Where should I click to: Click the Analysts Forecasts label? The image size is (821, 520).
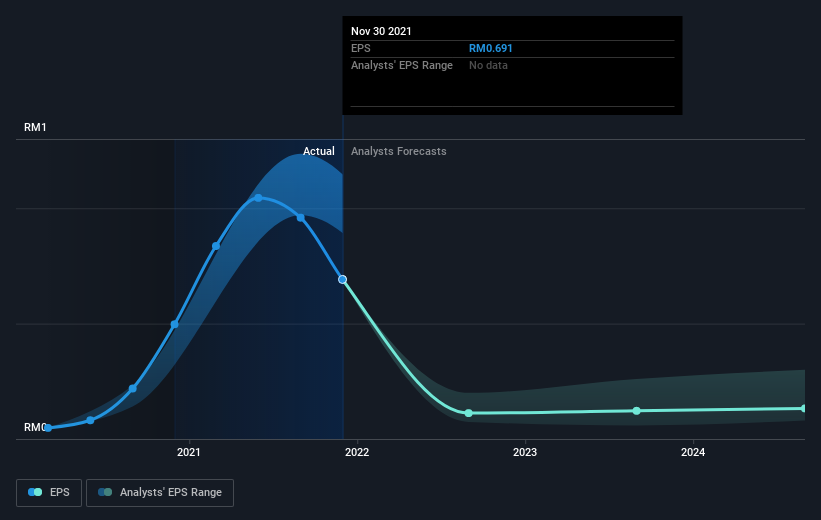coord(398,151)
